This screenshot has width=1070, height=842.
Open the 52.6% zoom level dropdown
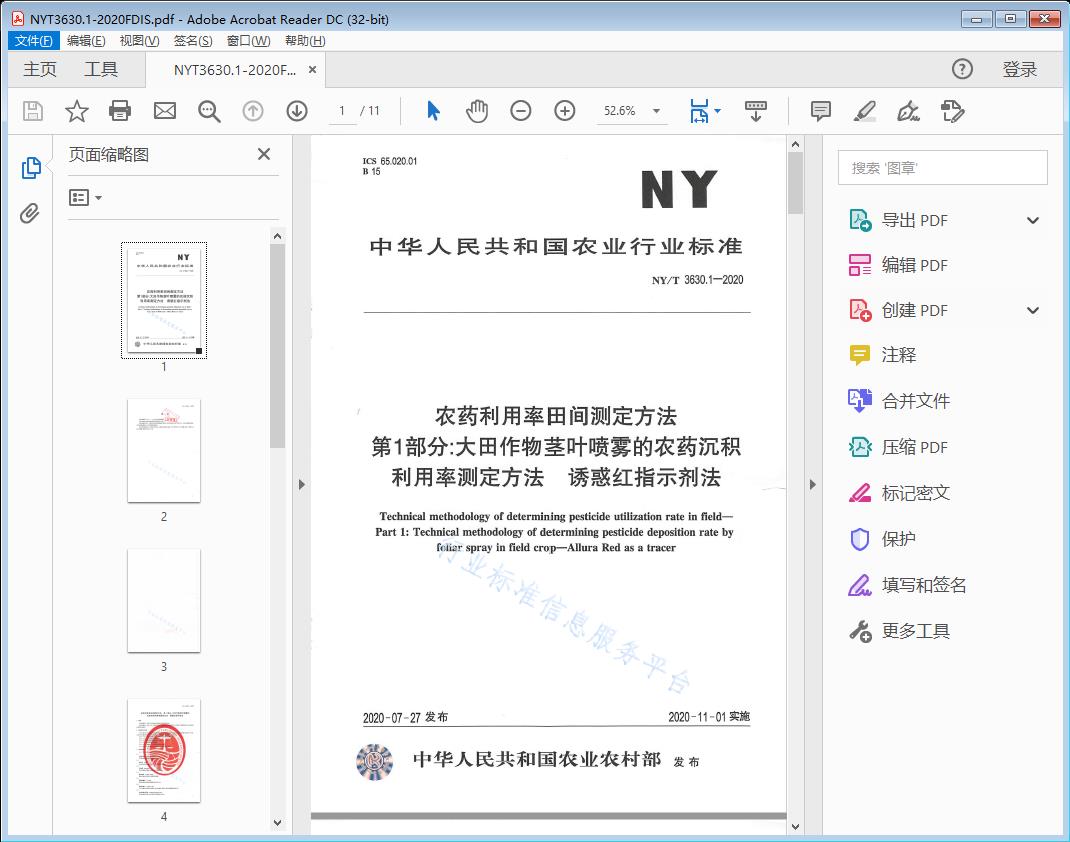[632, 111]
